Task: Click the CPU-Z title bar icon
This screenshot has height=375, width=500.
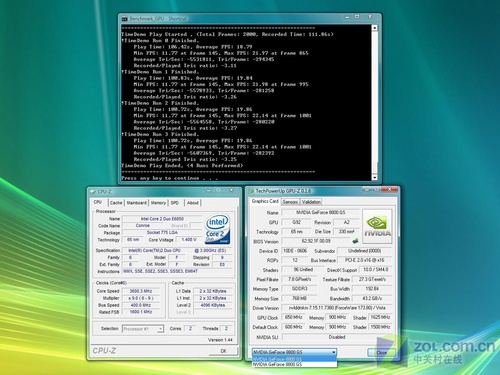Action: coord(93,192)
